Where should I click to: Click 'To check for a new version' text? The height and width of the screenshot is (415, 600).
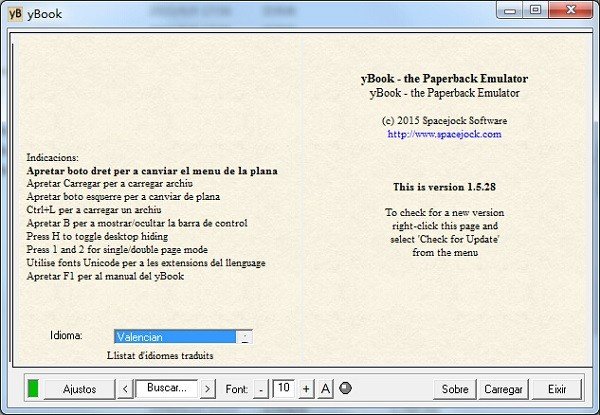[x=444, y=212]
